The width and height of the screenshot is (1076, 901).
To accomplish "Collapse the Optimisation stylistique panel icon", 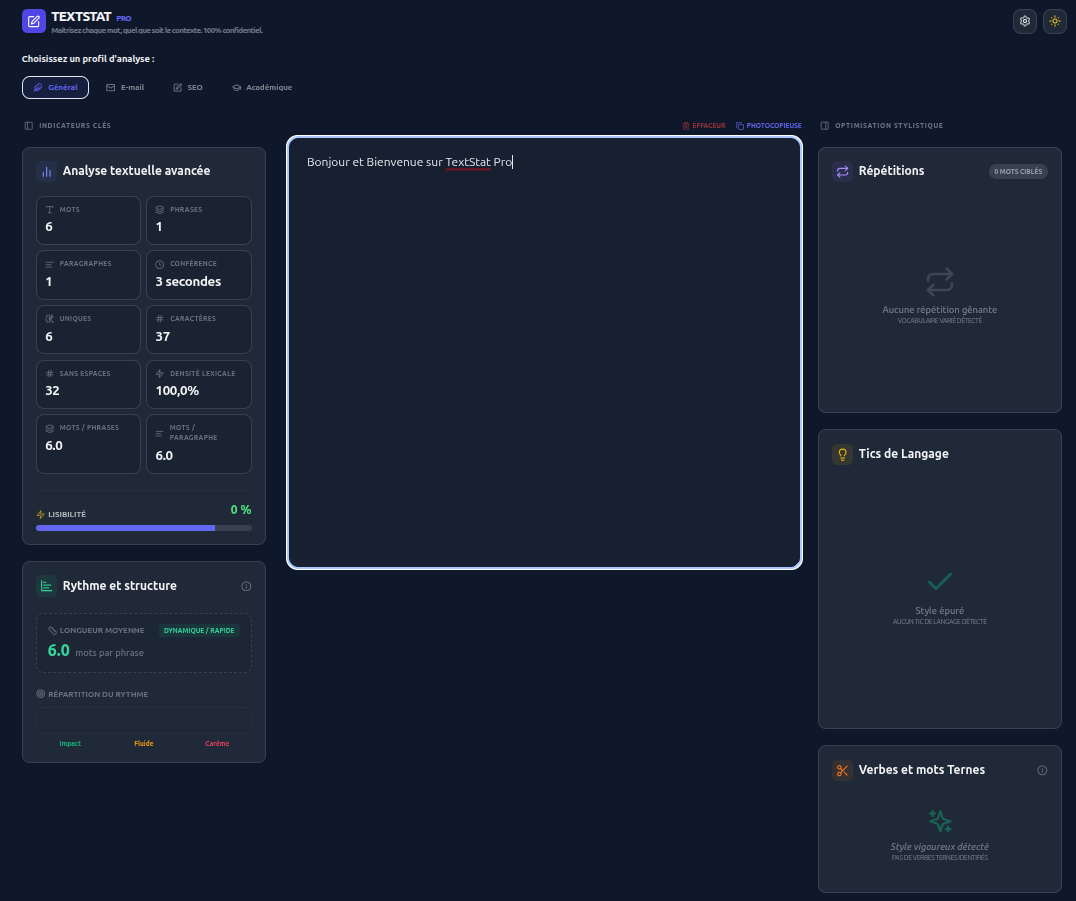I will pos(825,126).
